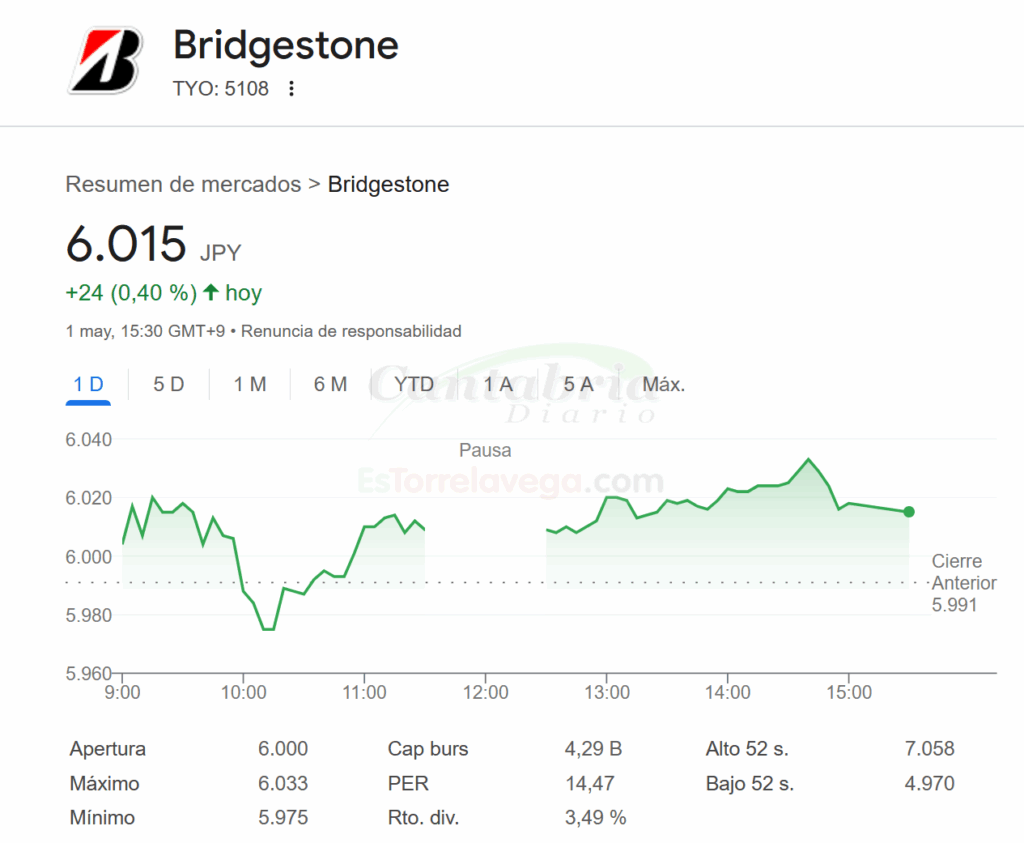This screenshot has width=1024, height=843.
Task: Switch to the 6 M range tab
Action: click(330, 385)
